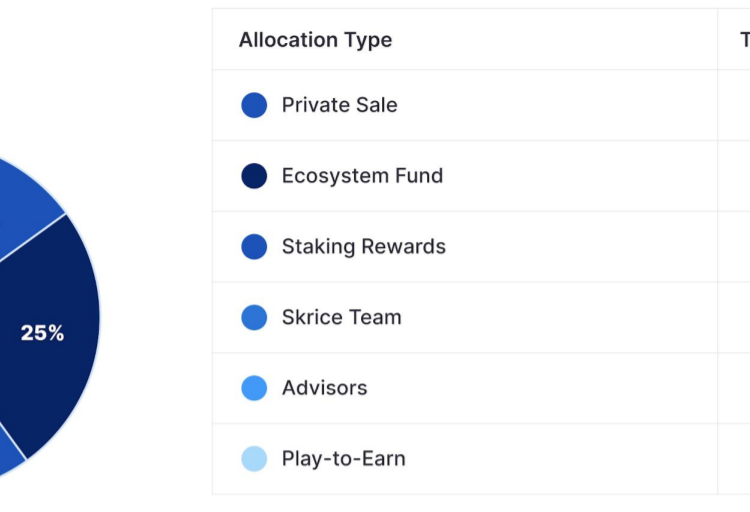Select the Play-to-Earn label
The height and width of the screenshot is (512, 750).
tap(343, 458)
